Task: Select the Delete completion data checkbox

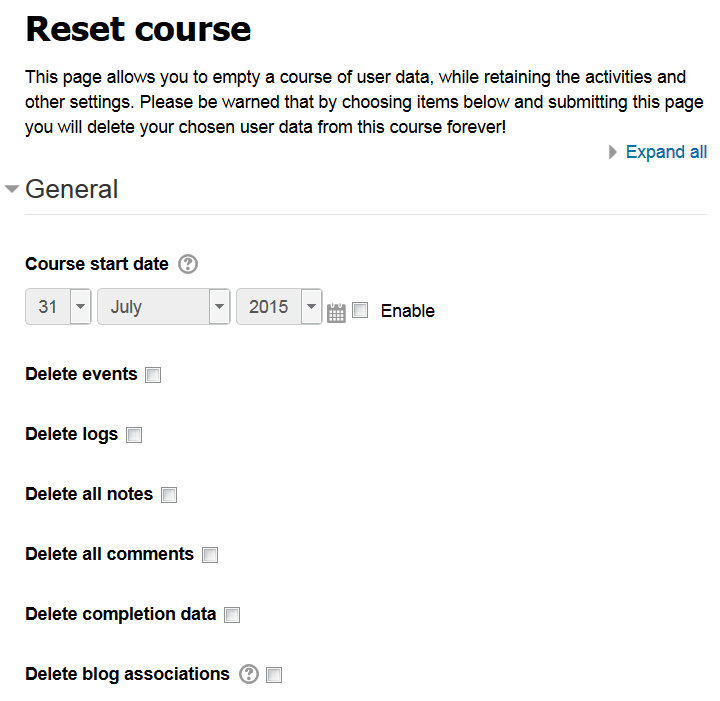Action: [232, 615]
